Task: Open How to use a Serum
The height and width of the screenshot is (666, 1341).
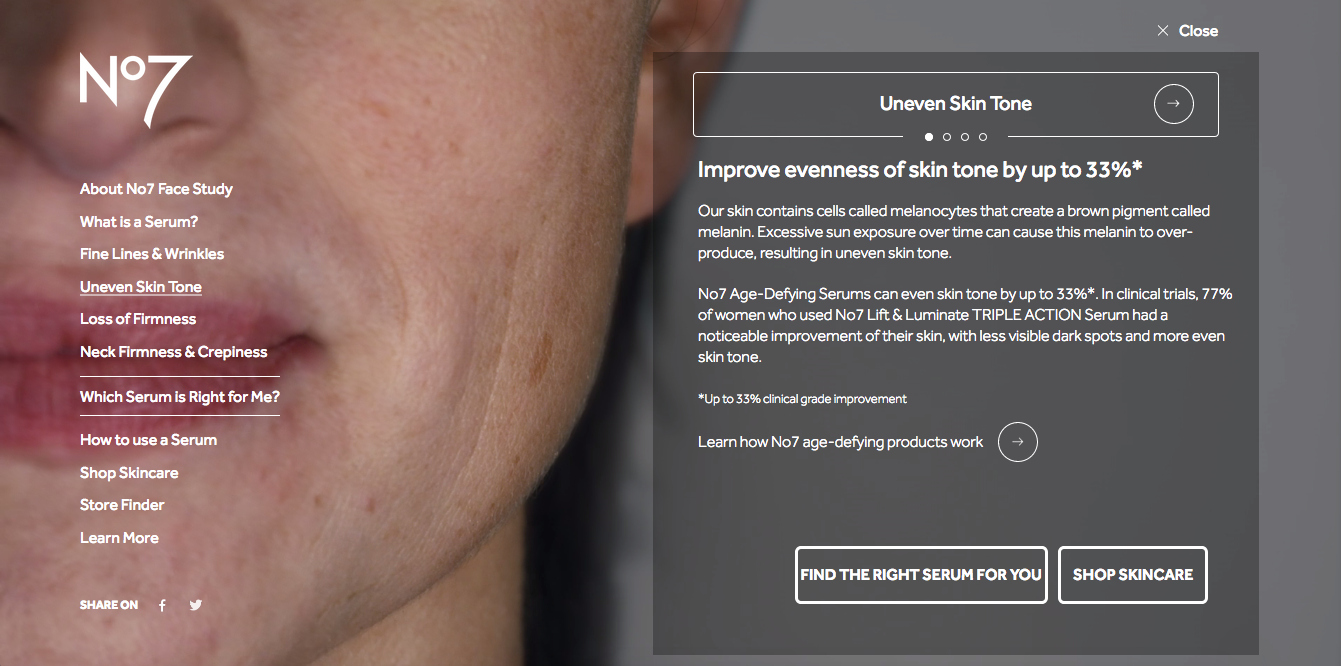Action: [x=148, y=440]
